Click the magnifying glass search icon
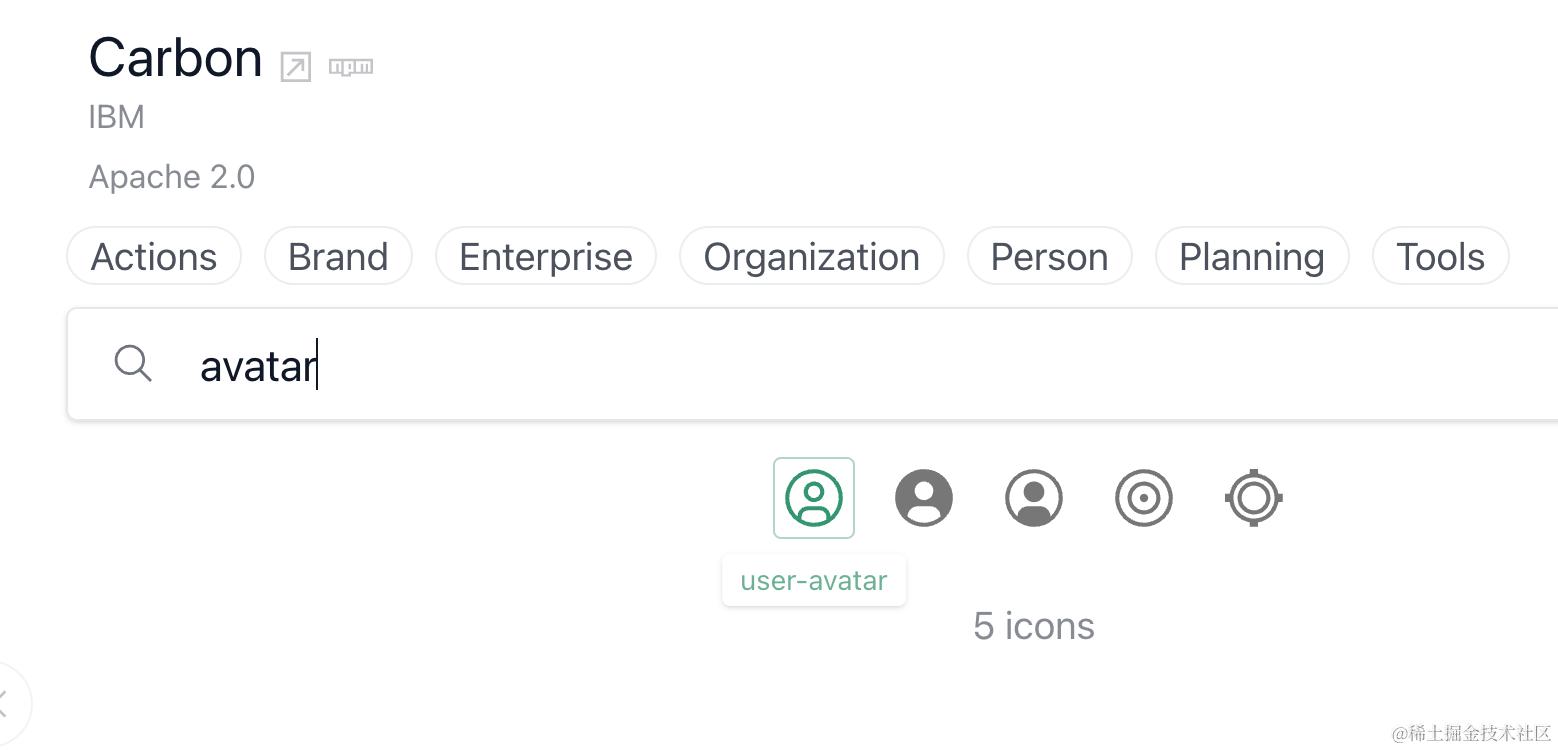This screenshot has height=750, width=1558. tap(133, 363)
